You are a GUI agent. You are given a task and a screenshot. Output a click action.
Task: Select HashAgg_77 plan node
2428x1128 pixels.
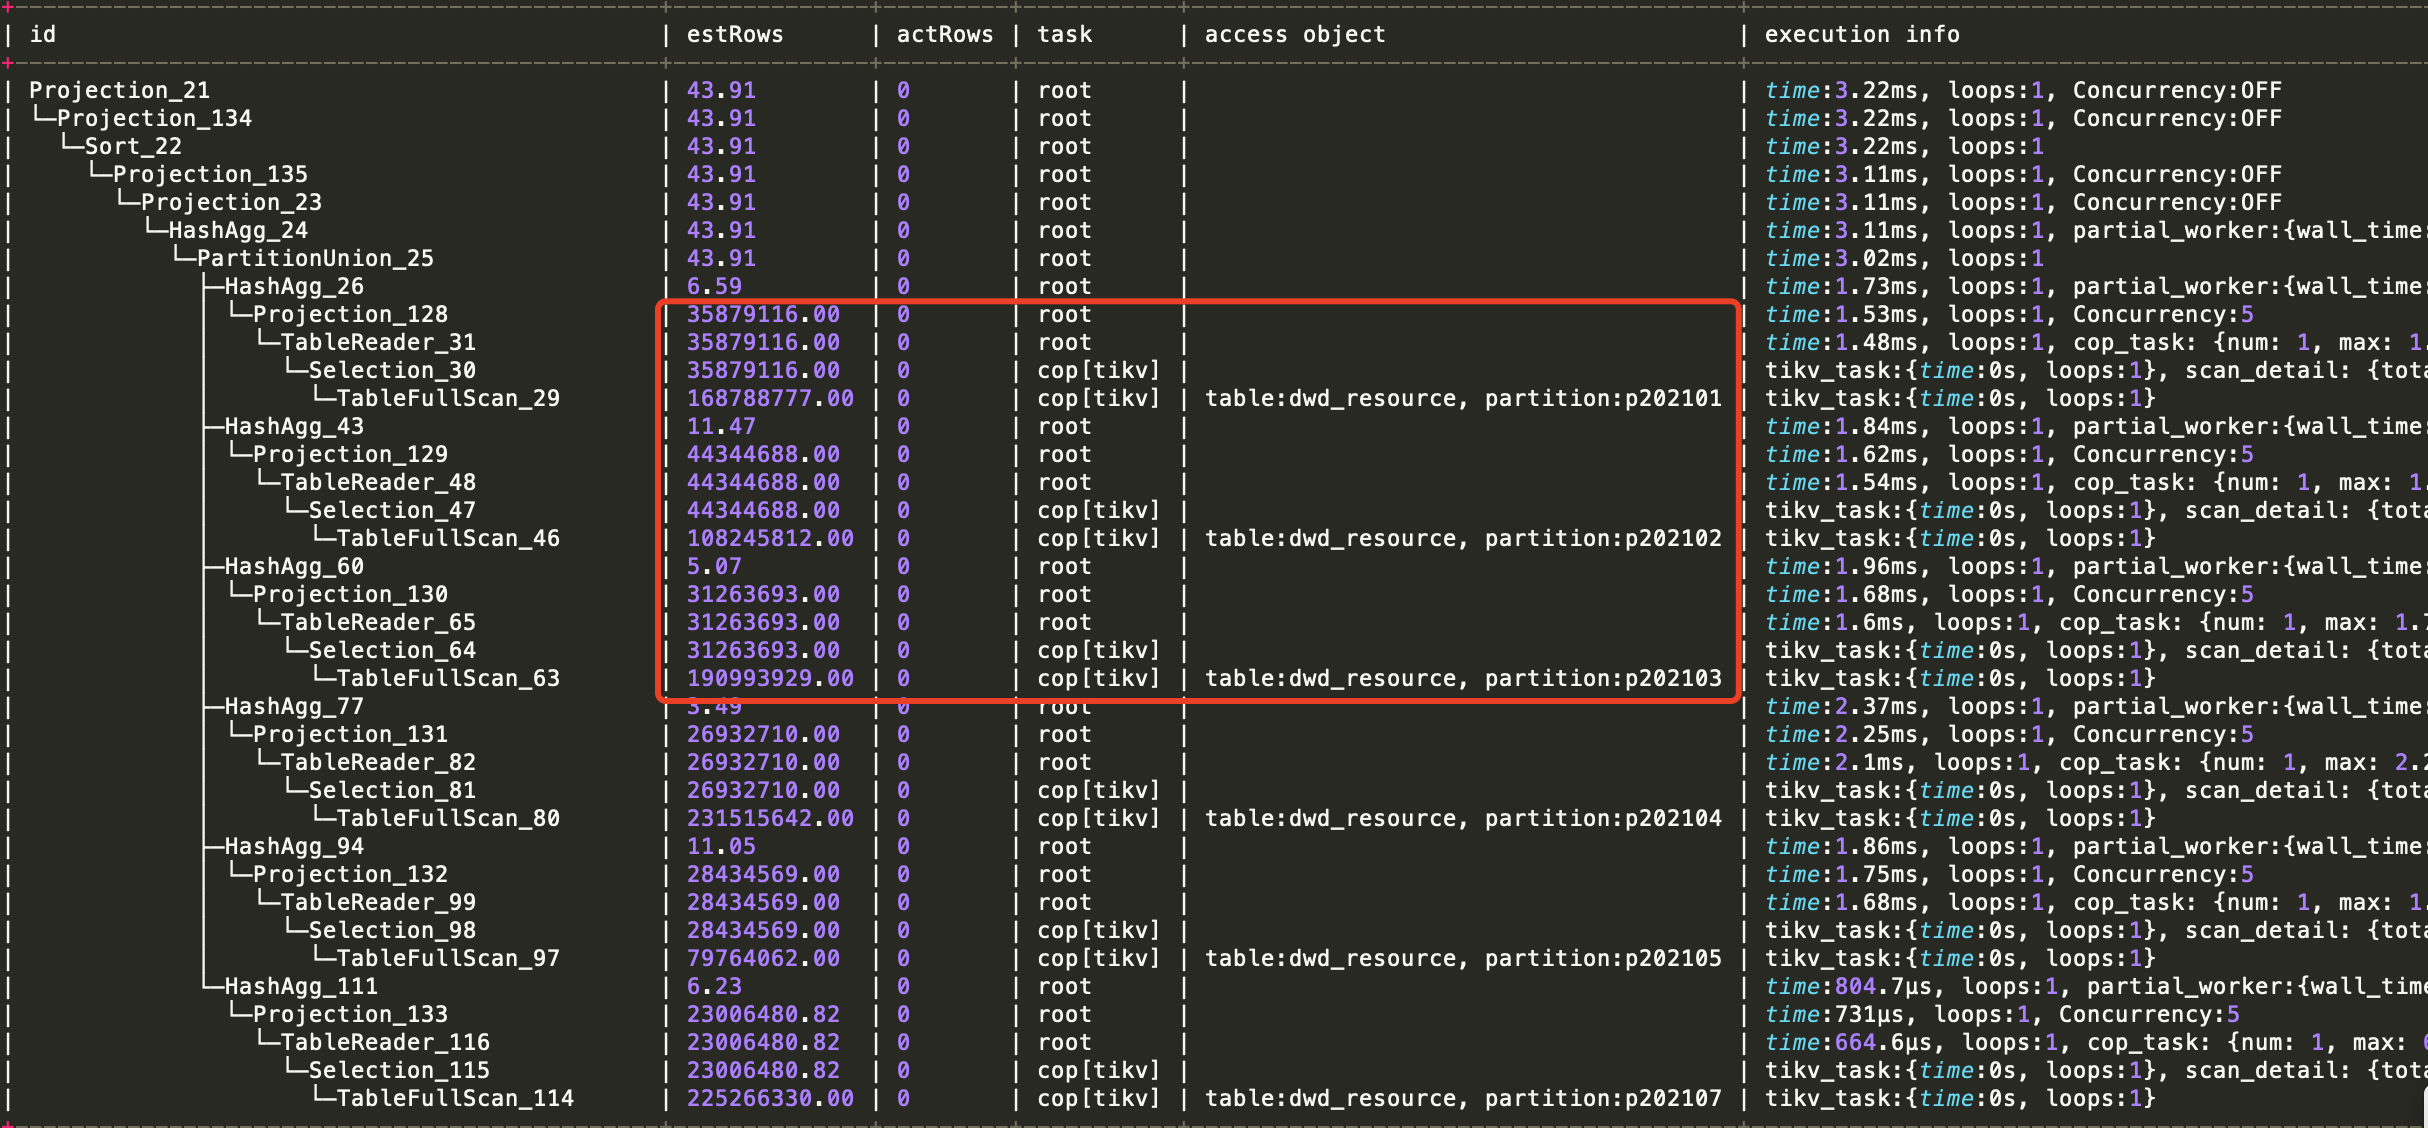pyautogui.click(x=294, y=706)
